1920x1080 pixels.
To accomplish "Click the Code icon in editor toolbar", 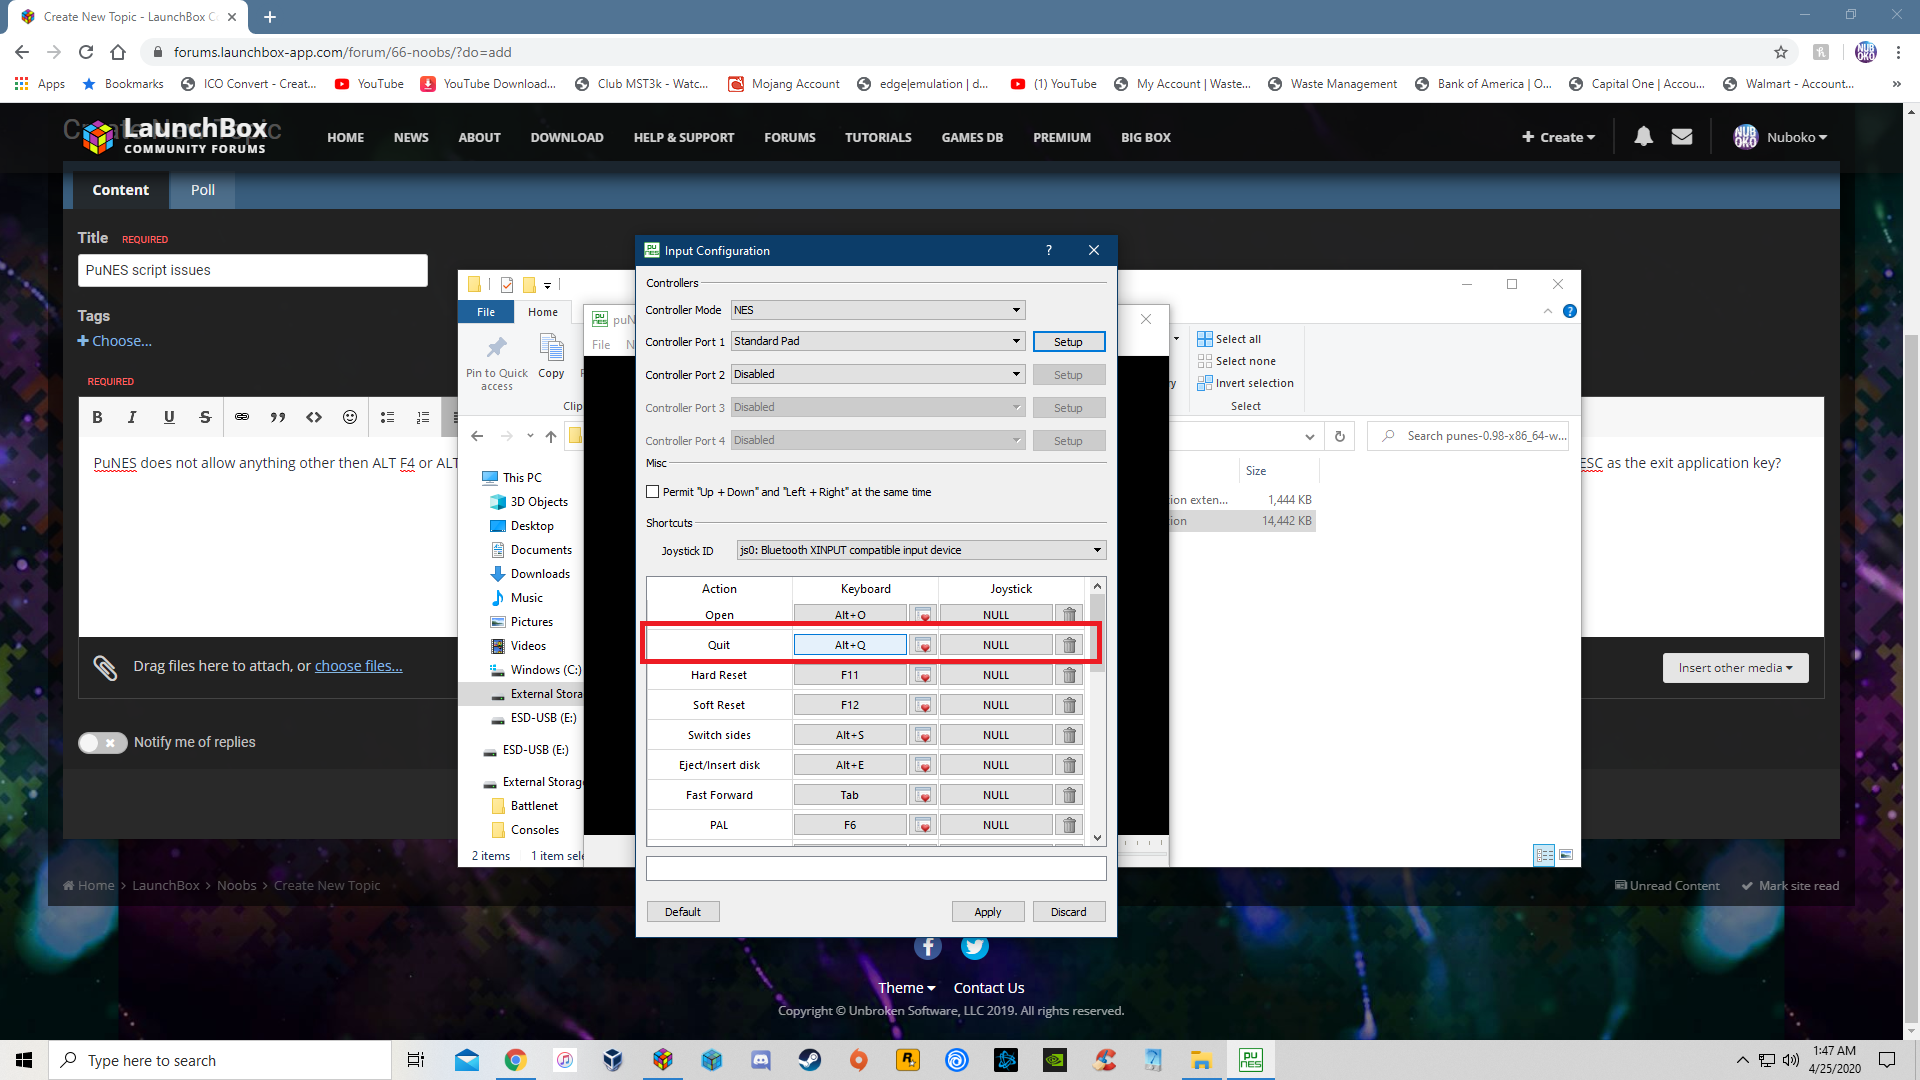I will click(314, 417).
